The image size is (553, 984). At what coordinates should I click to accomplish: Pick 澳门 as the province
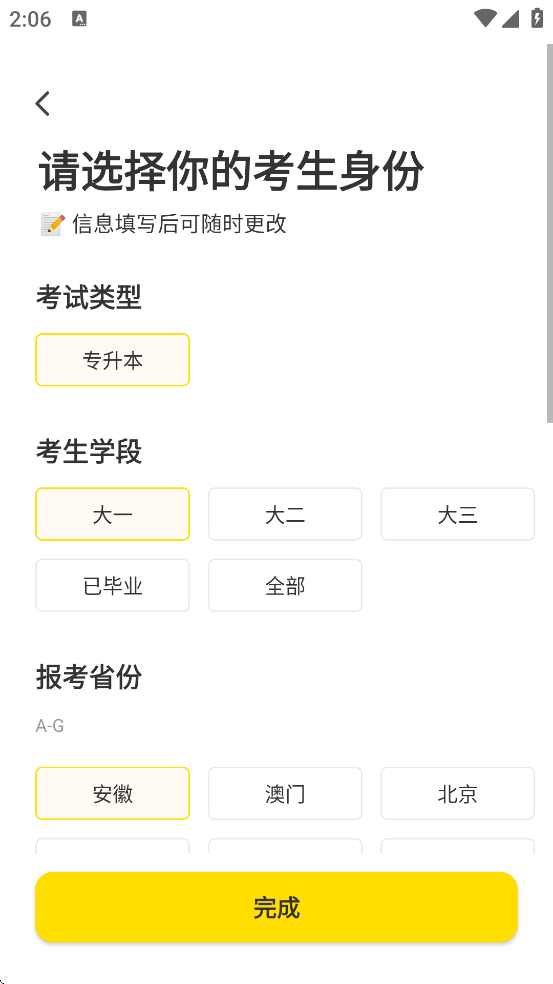coord(285,793)
